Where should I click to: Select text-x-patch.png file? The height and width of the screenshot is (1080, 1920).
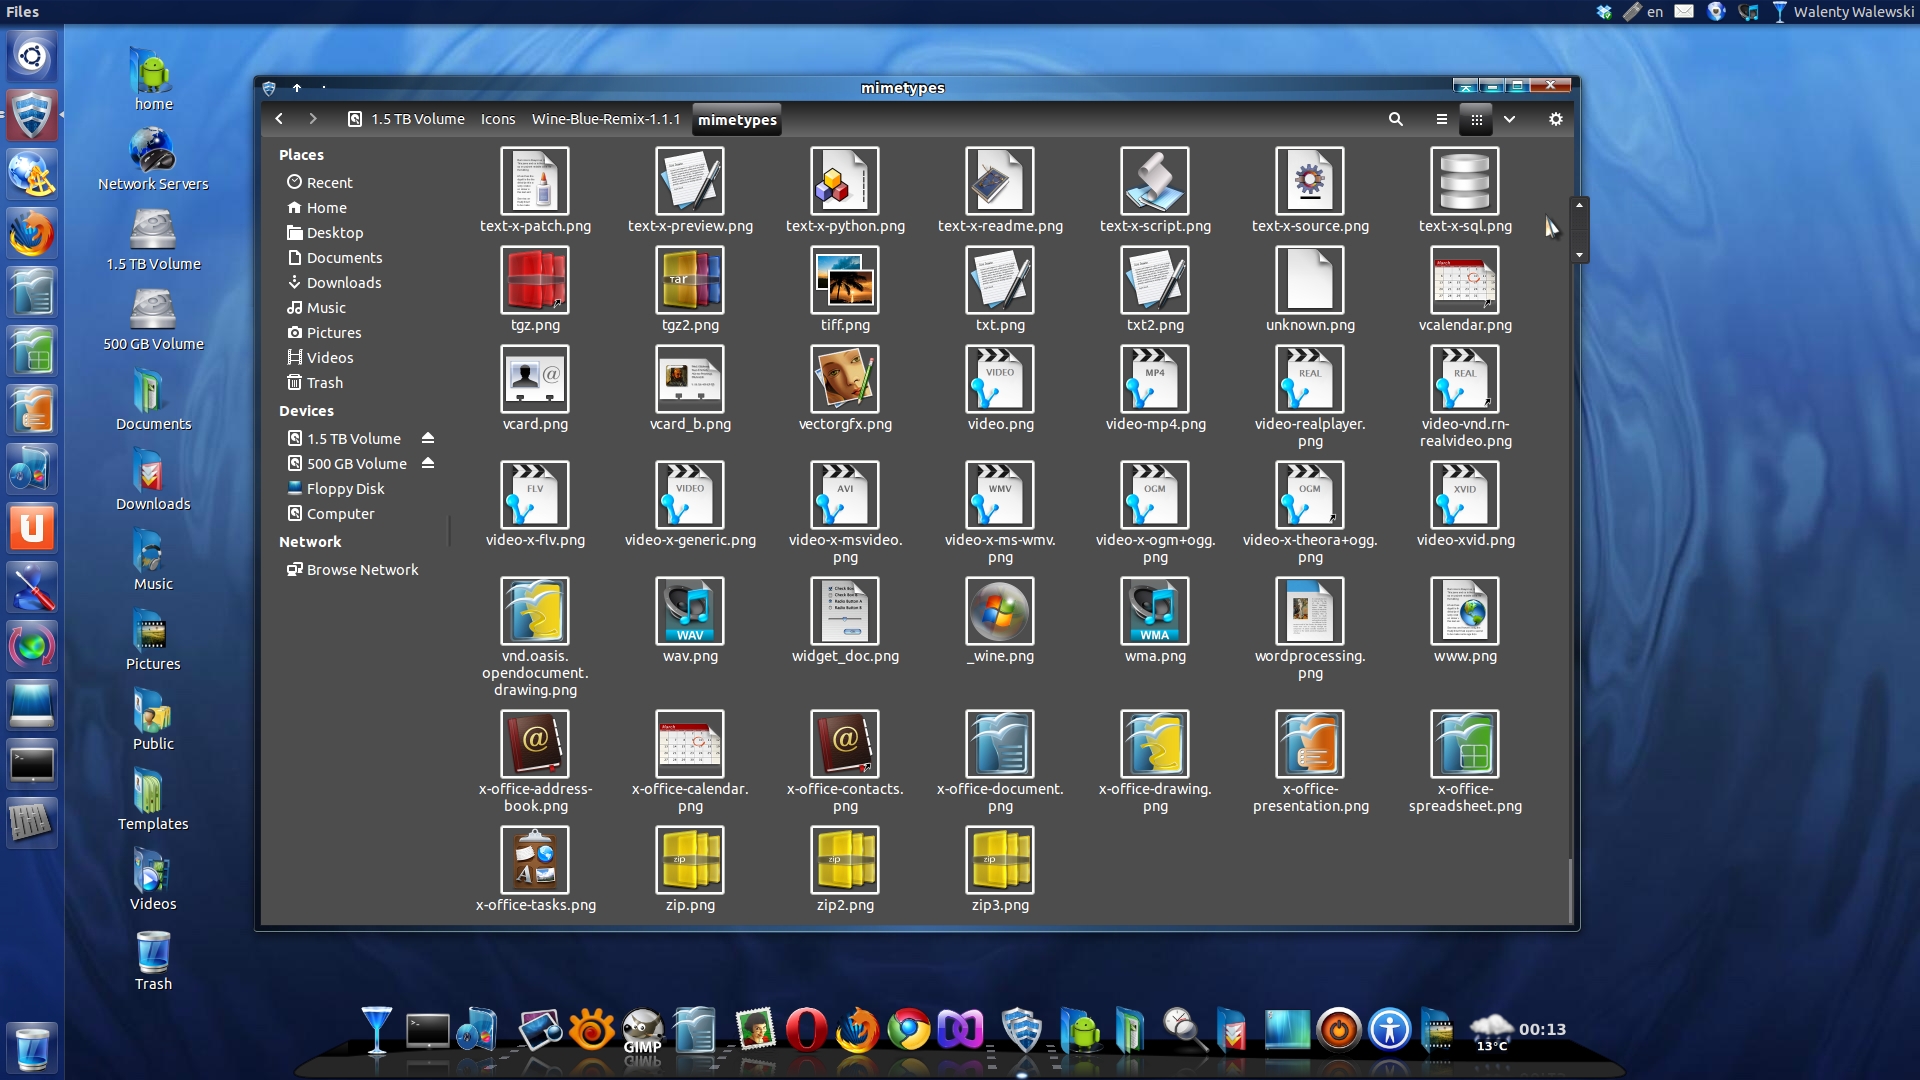click(535, 191)
